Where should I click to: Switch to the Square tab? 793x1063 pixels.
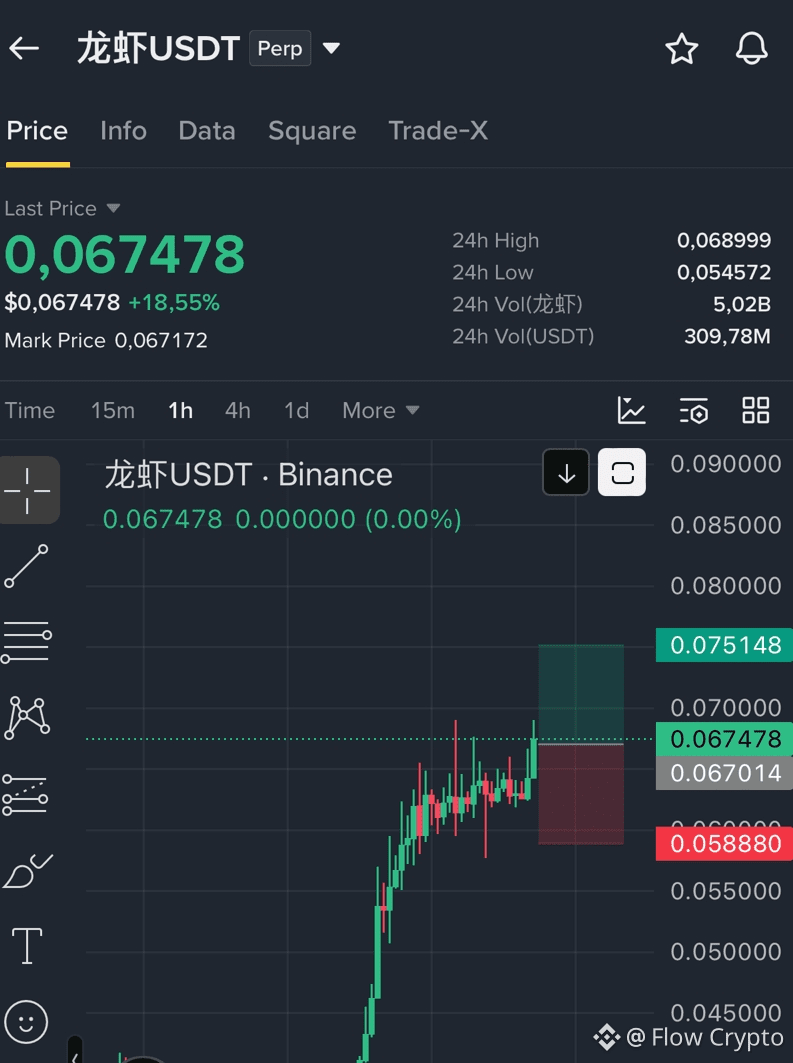click(312, 131)
